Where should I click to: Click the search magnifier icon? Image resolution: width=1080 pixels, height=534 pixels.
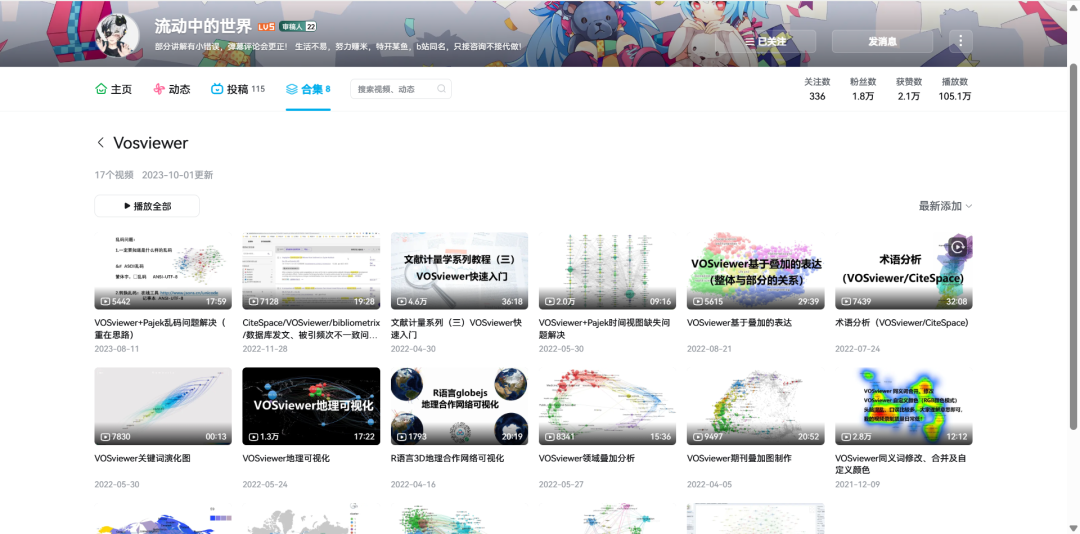[441, 89]
